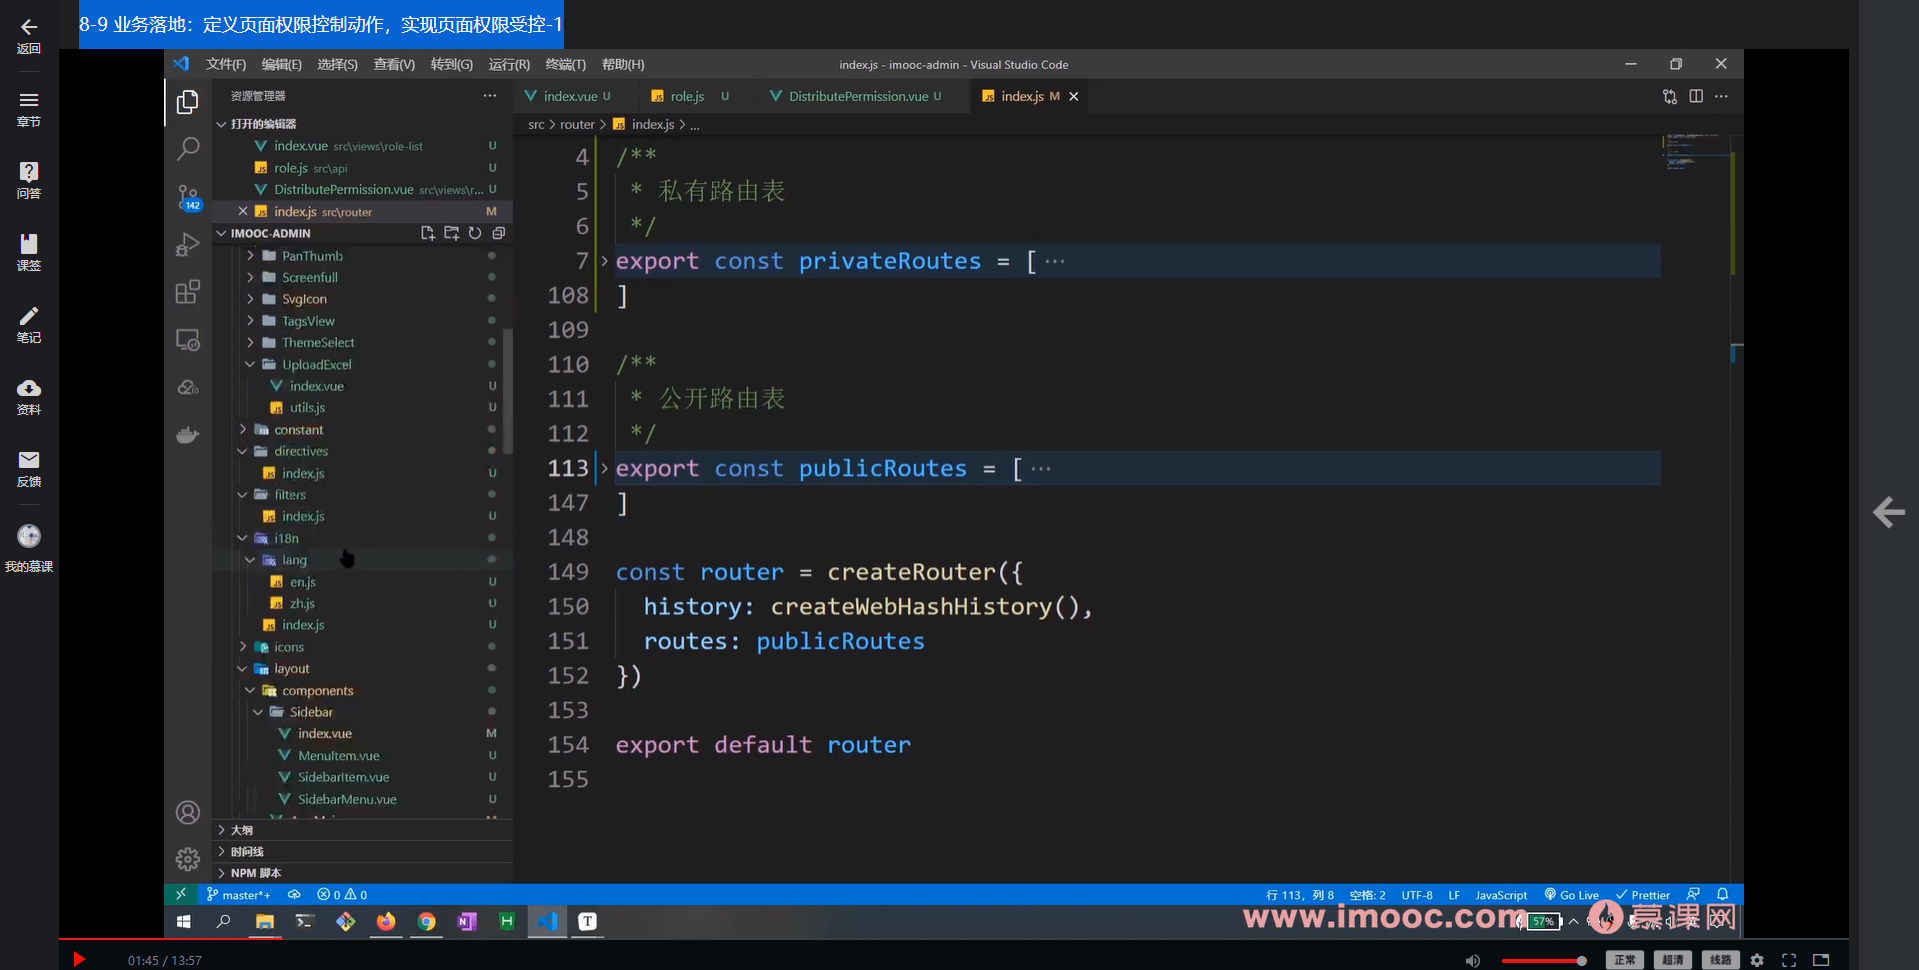Screen dimensions: 1919x970
Task: Open the Search view in activity bar
Action: pyautogui.click(x=188, y=149)
